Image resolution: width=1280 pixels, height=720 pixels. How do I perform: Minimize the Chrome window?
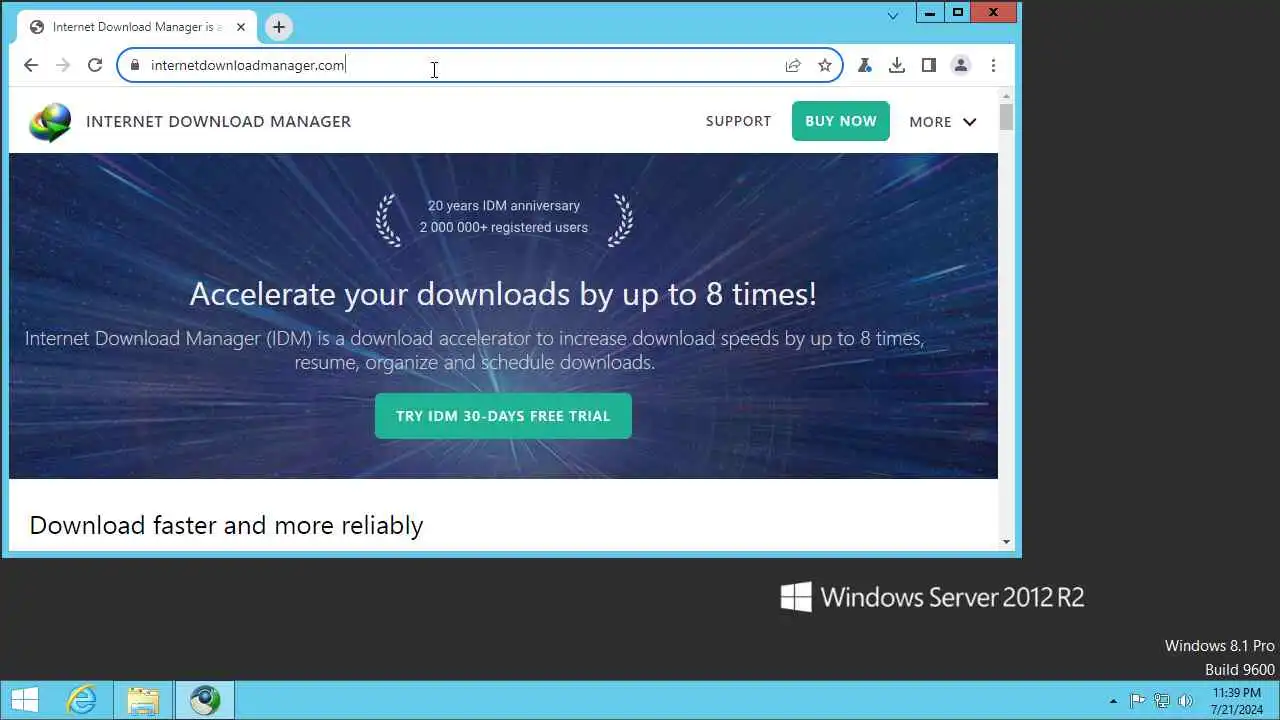[930, 13]
